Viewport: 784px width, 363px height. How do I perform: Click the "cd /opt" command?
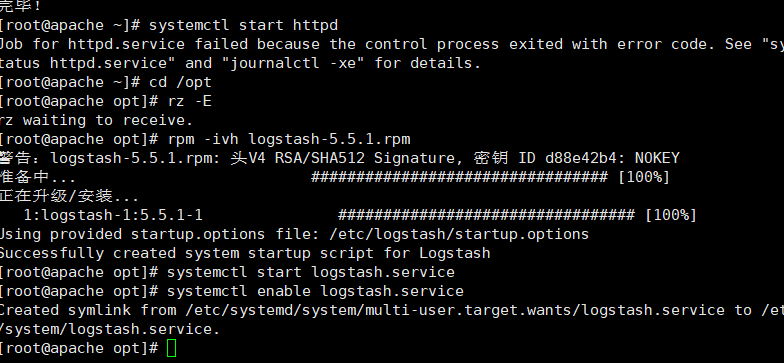click(180, 82)
